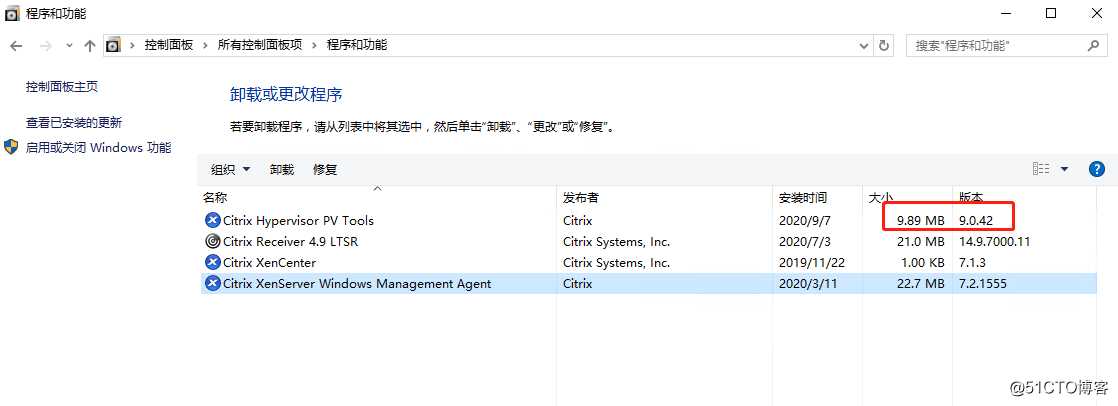Open the recent locations dropdown arrow

tap(68, 45)
